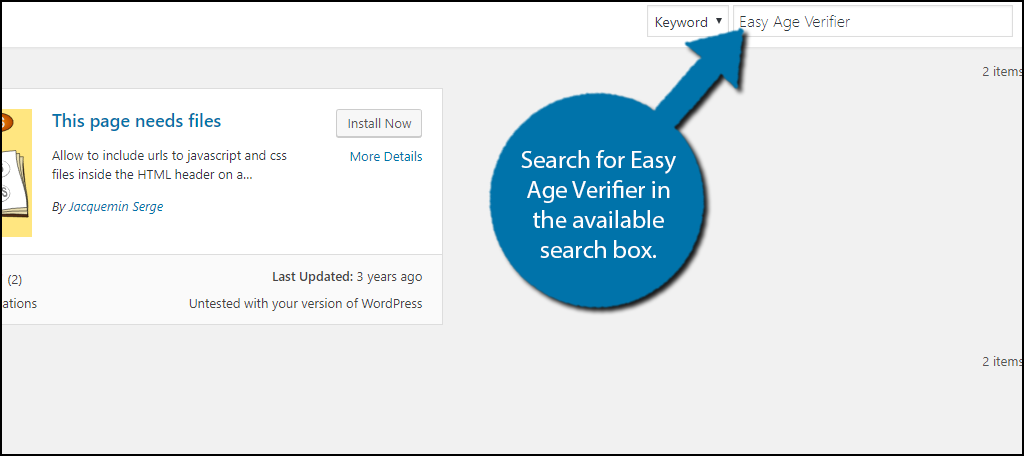
Task: Visit author Jacquemin Serge's link
Action: (115, 207)
